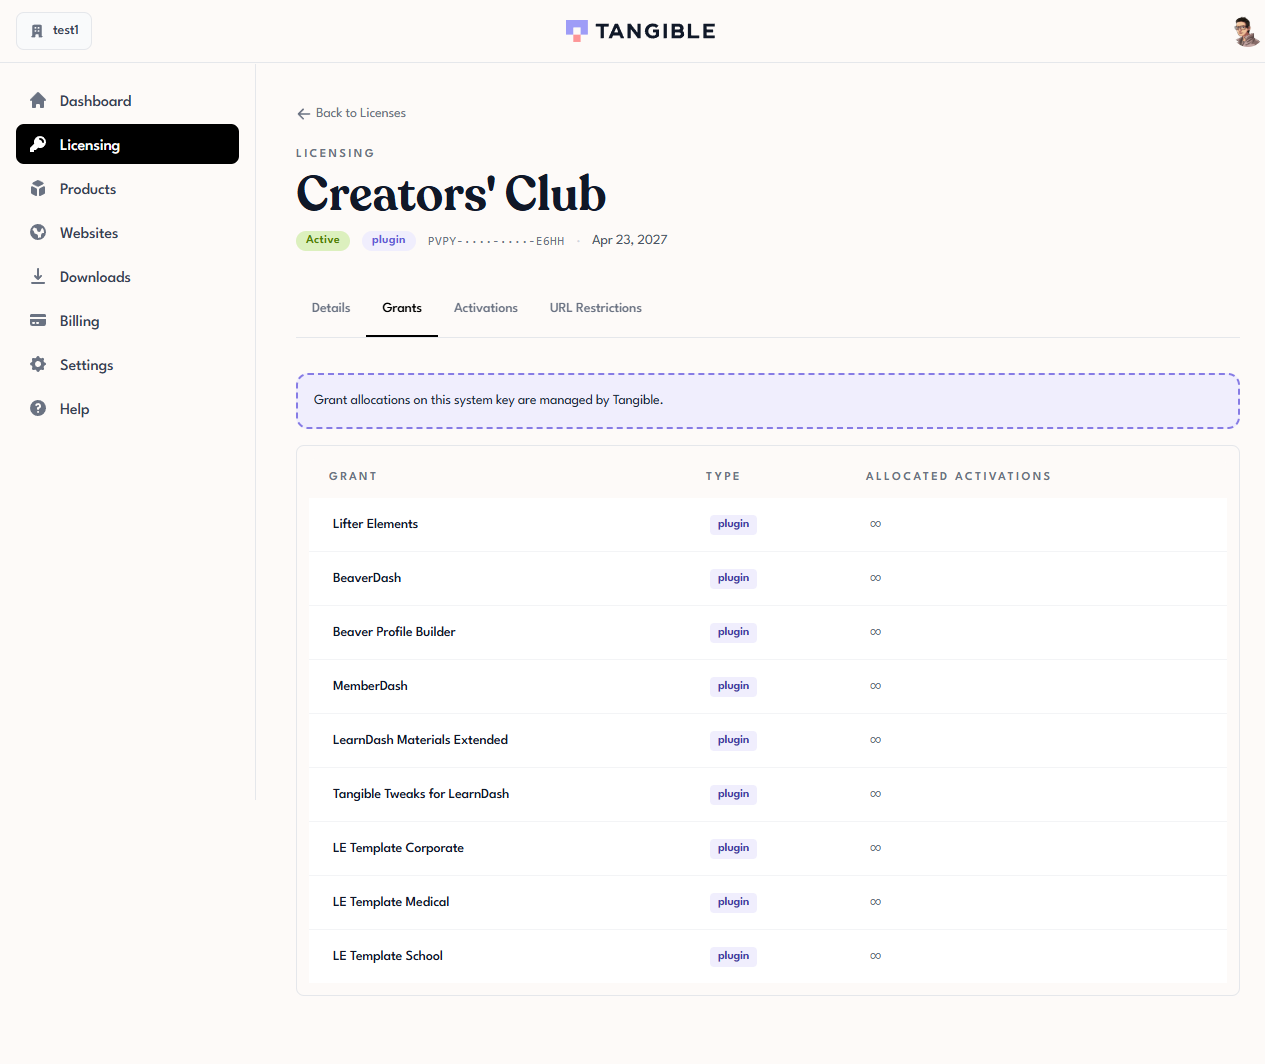Click the green Active status badge
Image resolution: width=1265 pixels, height=1064 pixels.
click(323, 240)
